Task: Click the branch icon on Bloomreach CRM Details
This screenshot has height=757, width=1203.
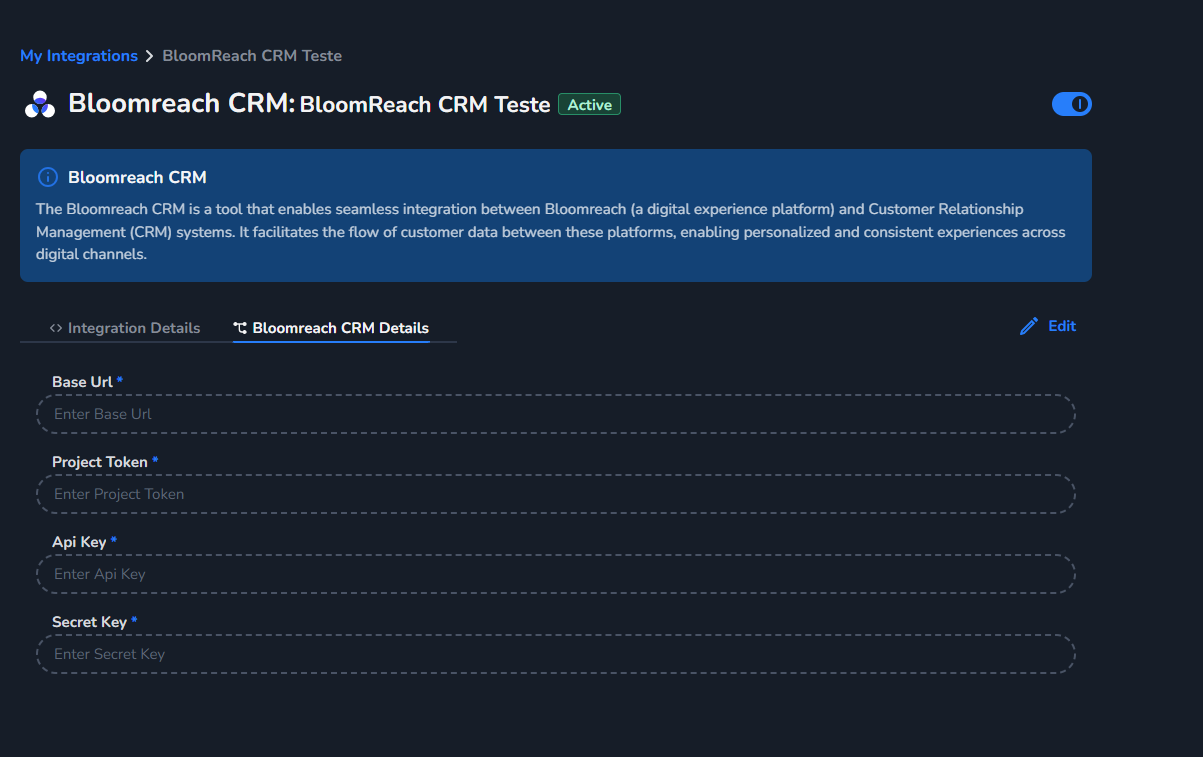Action: [240, 328]
